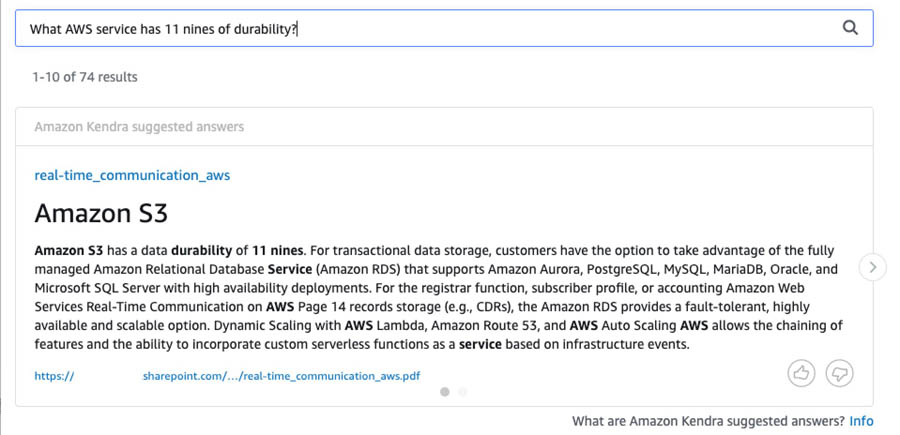Click the bold 'Service' in 'Amazon Relational Database Service'
This screenshot has width=900, height=435.
coord(290,269)
